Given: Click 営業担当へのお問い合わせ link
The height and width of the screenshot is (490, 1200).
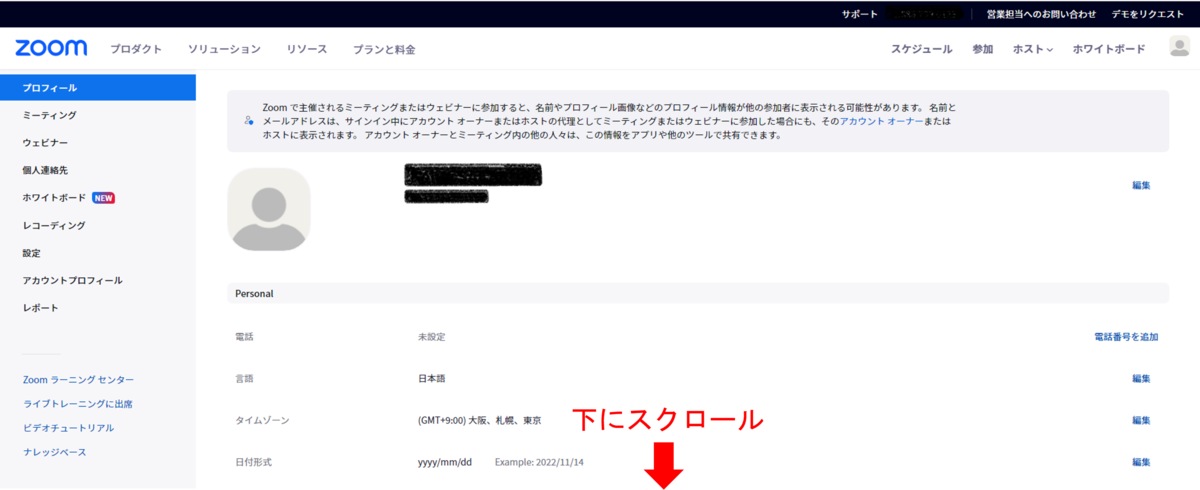Looking at the screenshot, I should point(1040,14).
